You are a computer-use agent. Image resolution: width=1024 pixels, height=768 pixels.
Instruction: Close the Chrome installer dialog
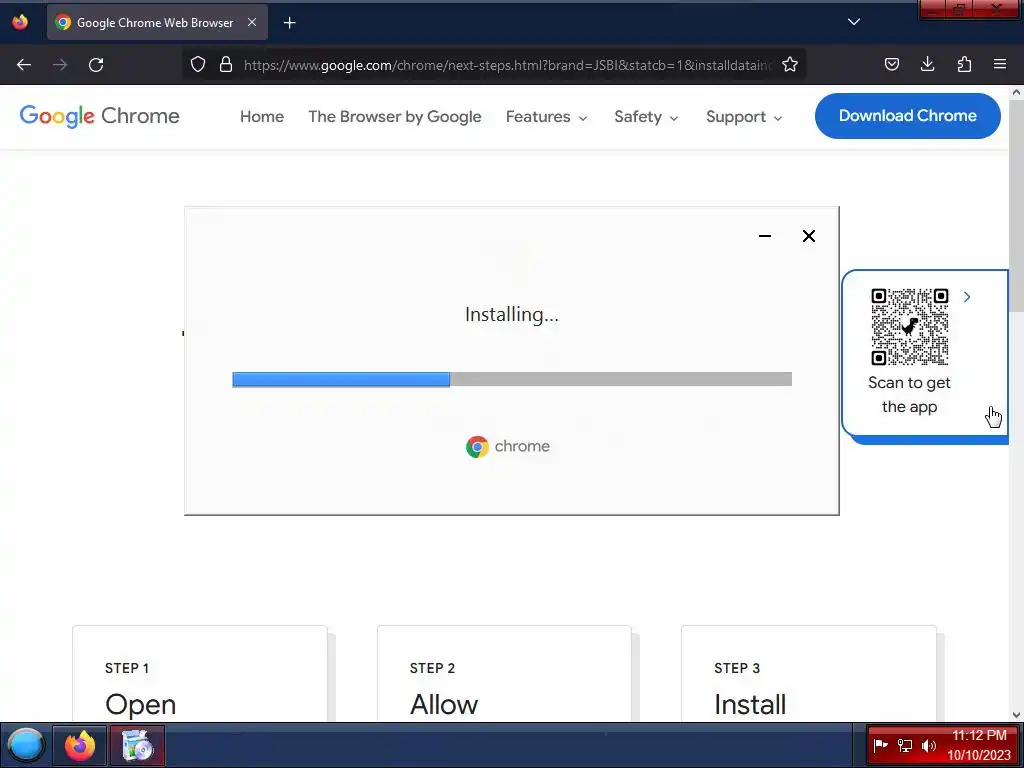pos(808,236)
